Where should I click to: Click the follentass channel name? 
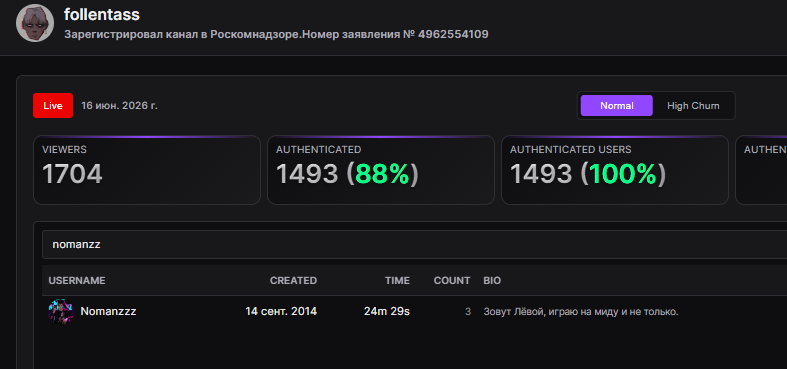(102, 15)
